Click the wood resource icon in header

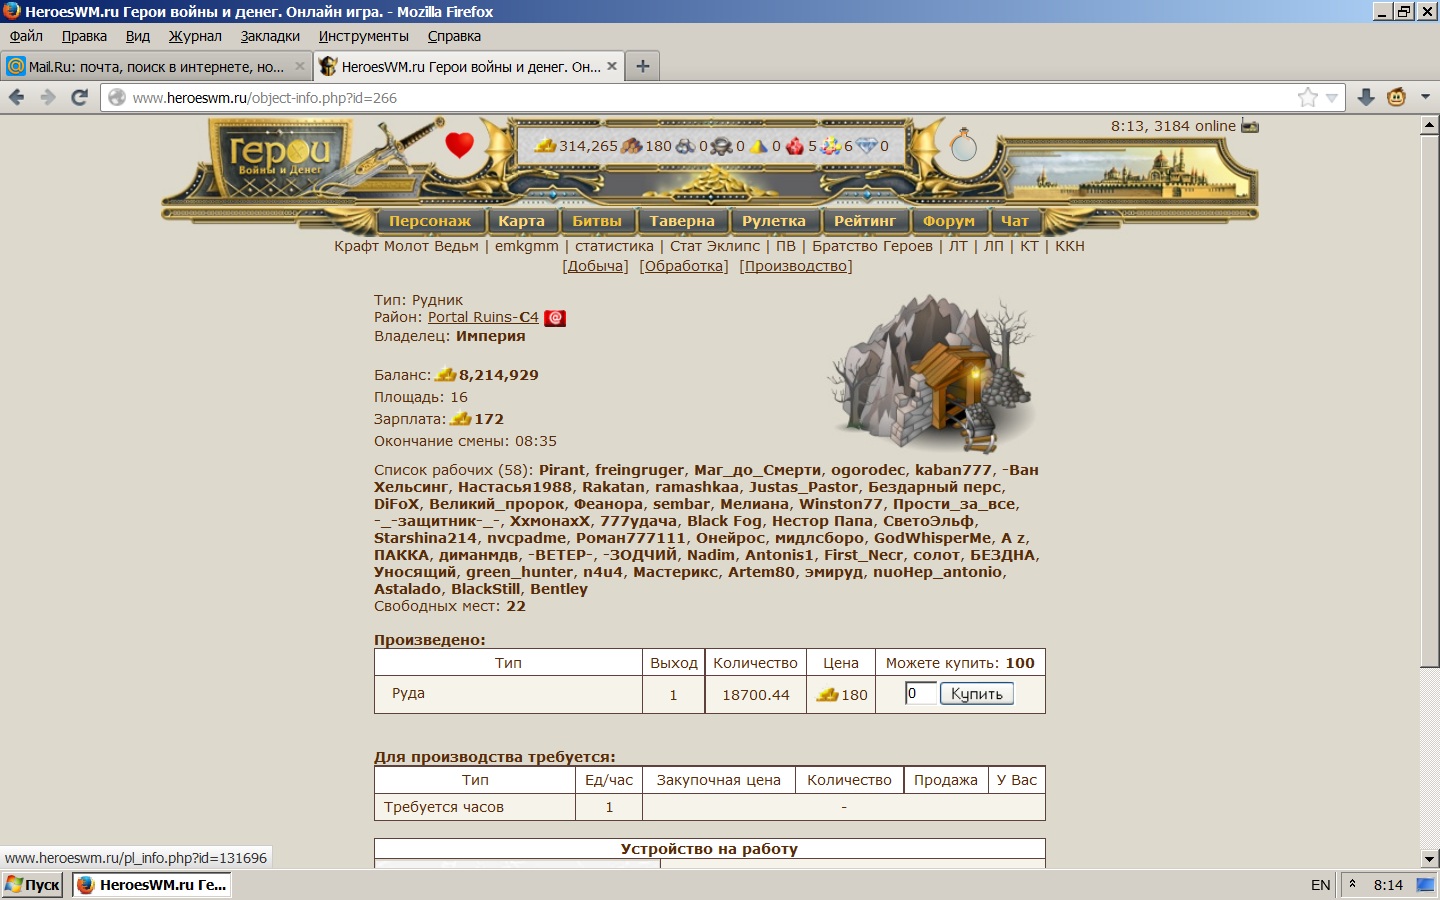coord(632,146)
